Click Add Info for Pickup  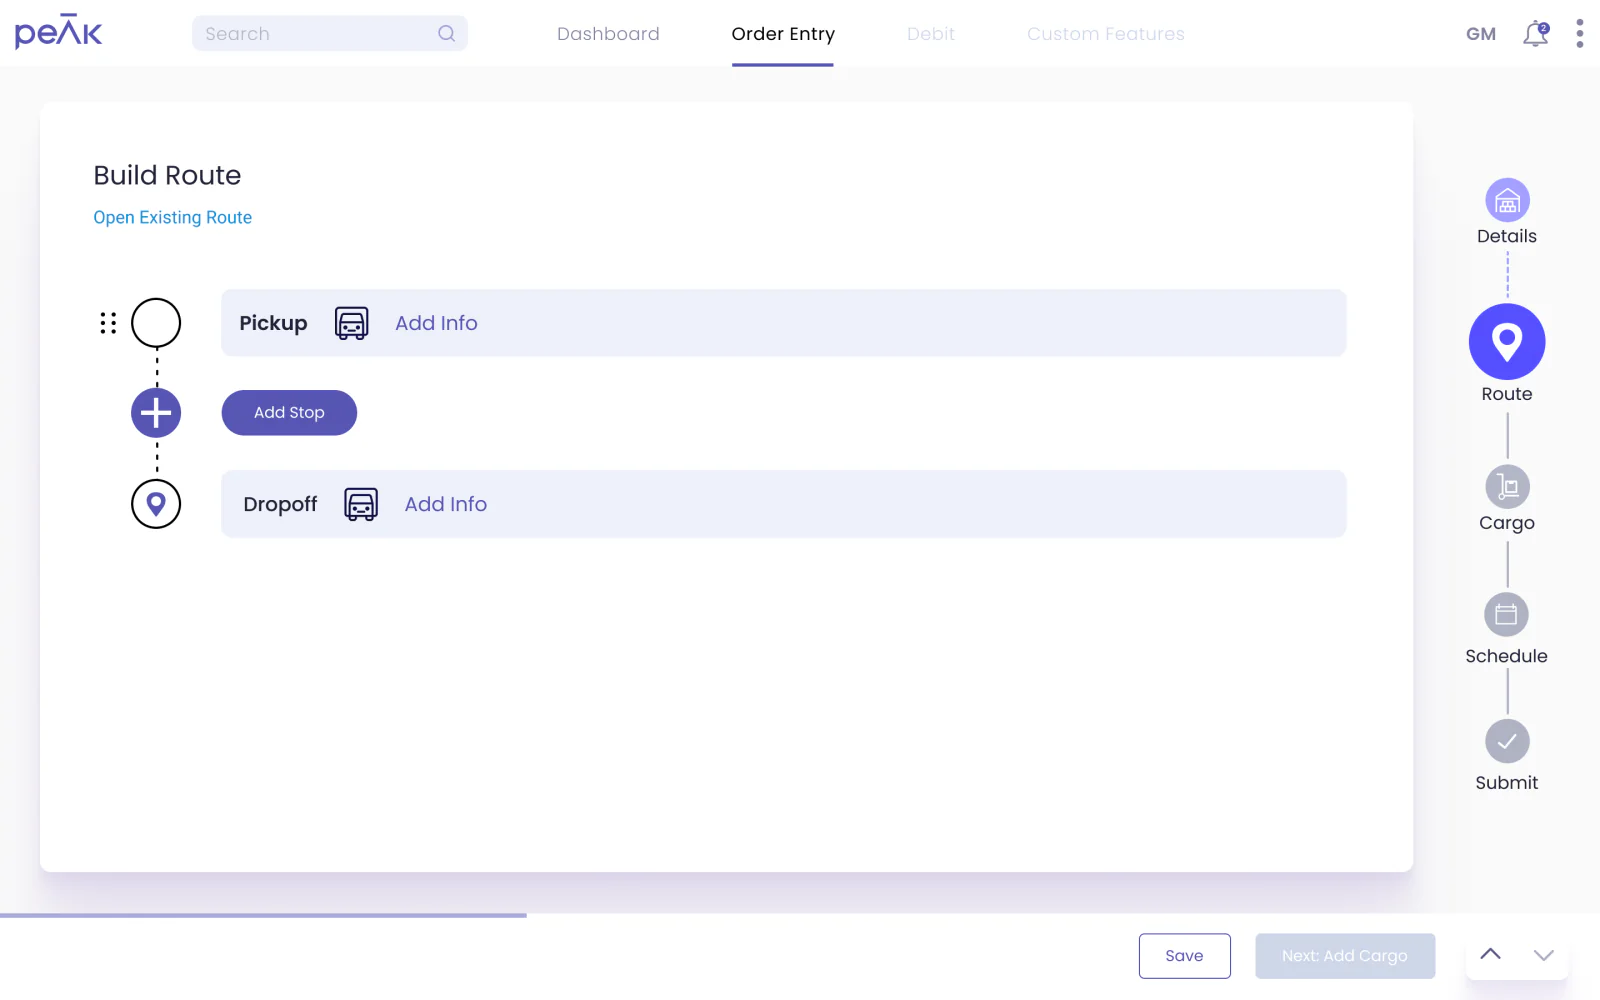tap(436, 323)
